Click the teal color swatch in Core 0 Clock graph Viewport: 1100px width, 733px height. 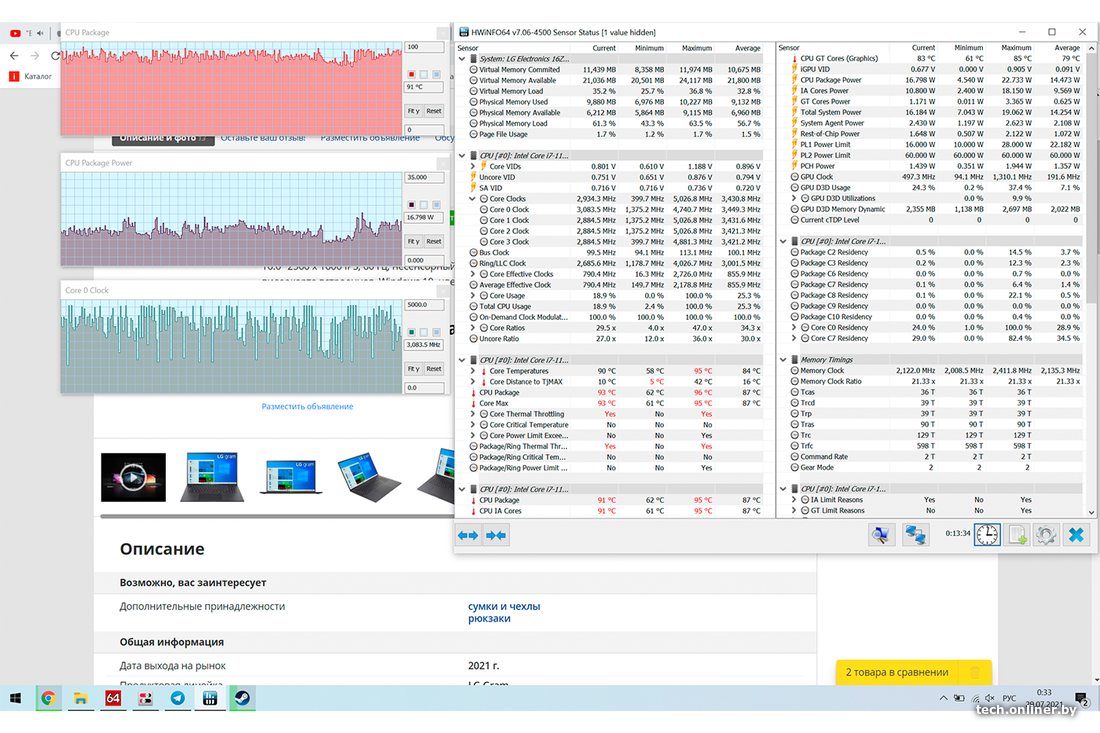pyautogui.click(x=411, y=333)
